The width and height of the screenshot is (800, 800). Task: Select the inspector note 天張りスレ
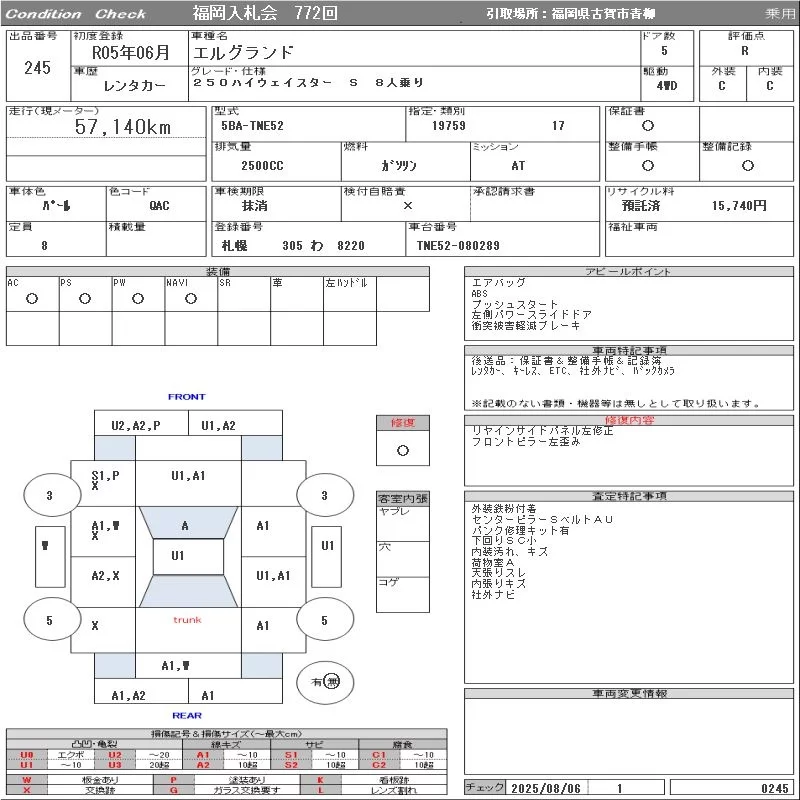498,573
